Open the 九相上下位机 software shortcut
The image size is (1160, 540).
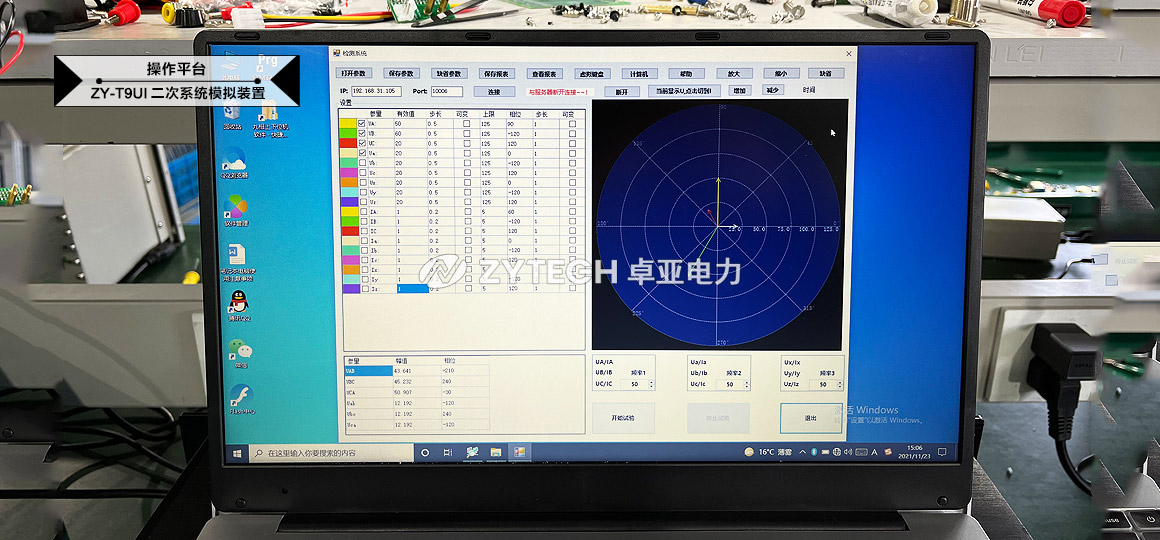tap(270, 118)
